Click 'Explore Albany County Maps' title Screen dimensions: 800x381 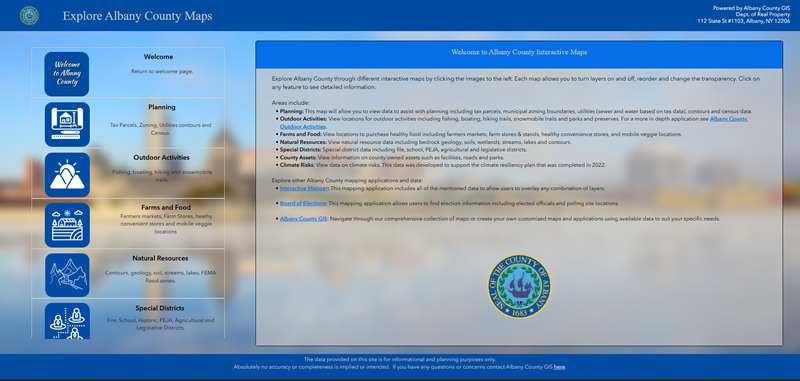pyautogui.click(x=137, y=16)
